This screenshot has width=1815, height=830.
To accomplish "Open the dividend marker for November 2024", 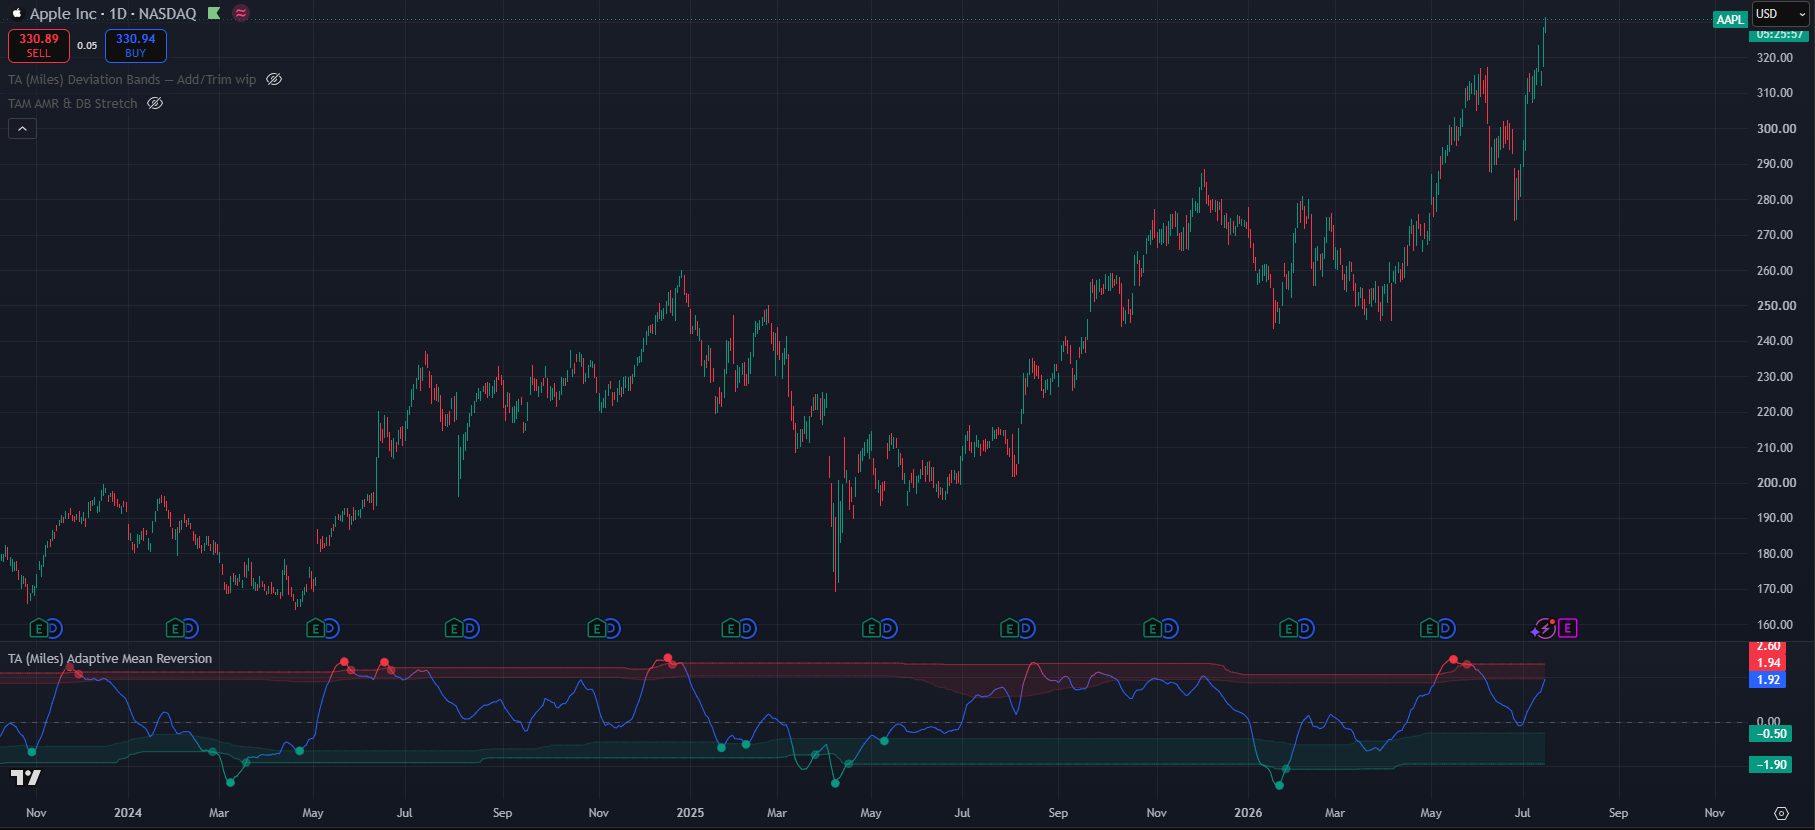I will 612,628.
